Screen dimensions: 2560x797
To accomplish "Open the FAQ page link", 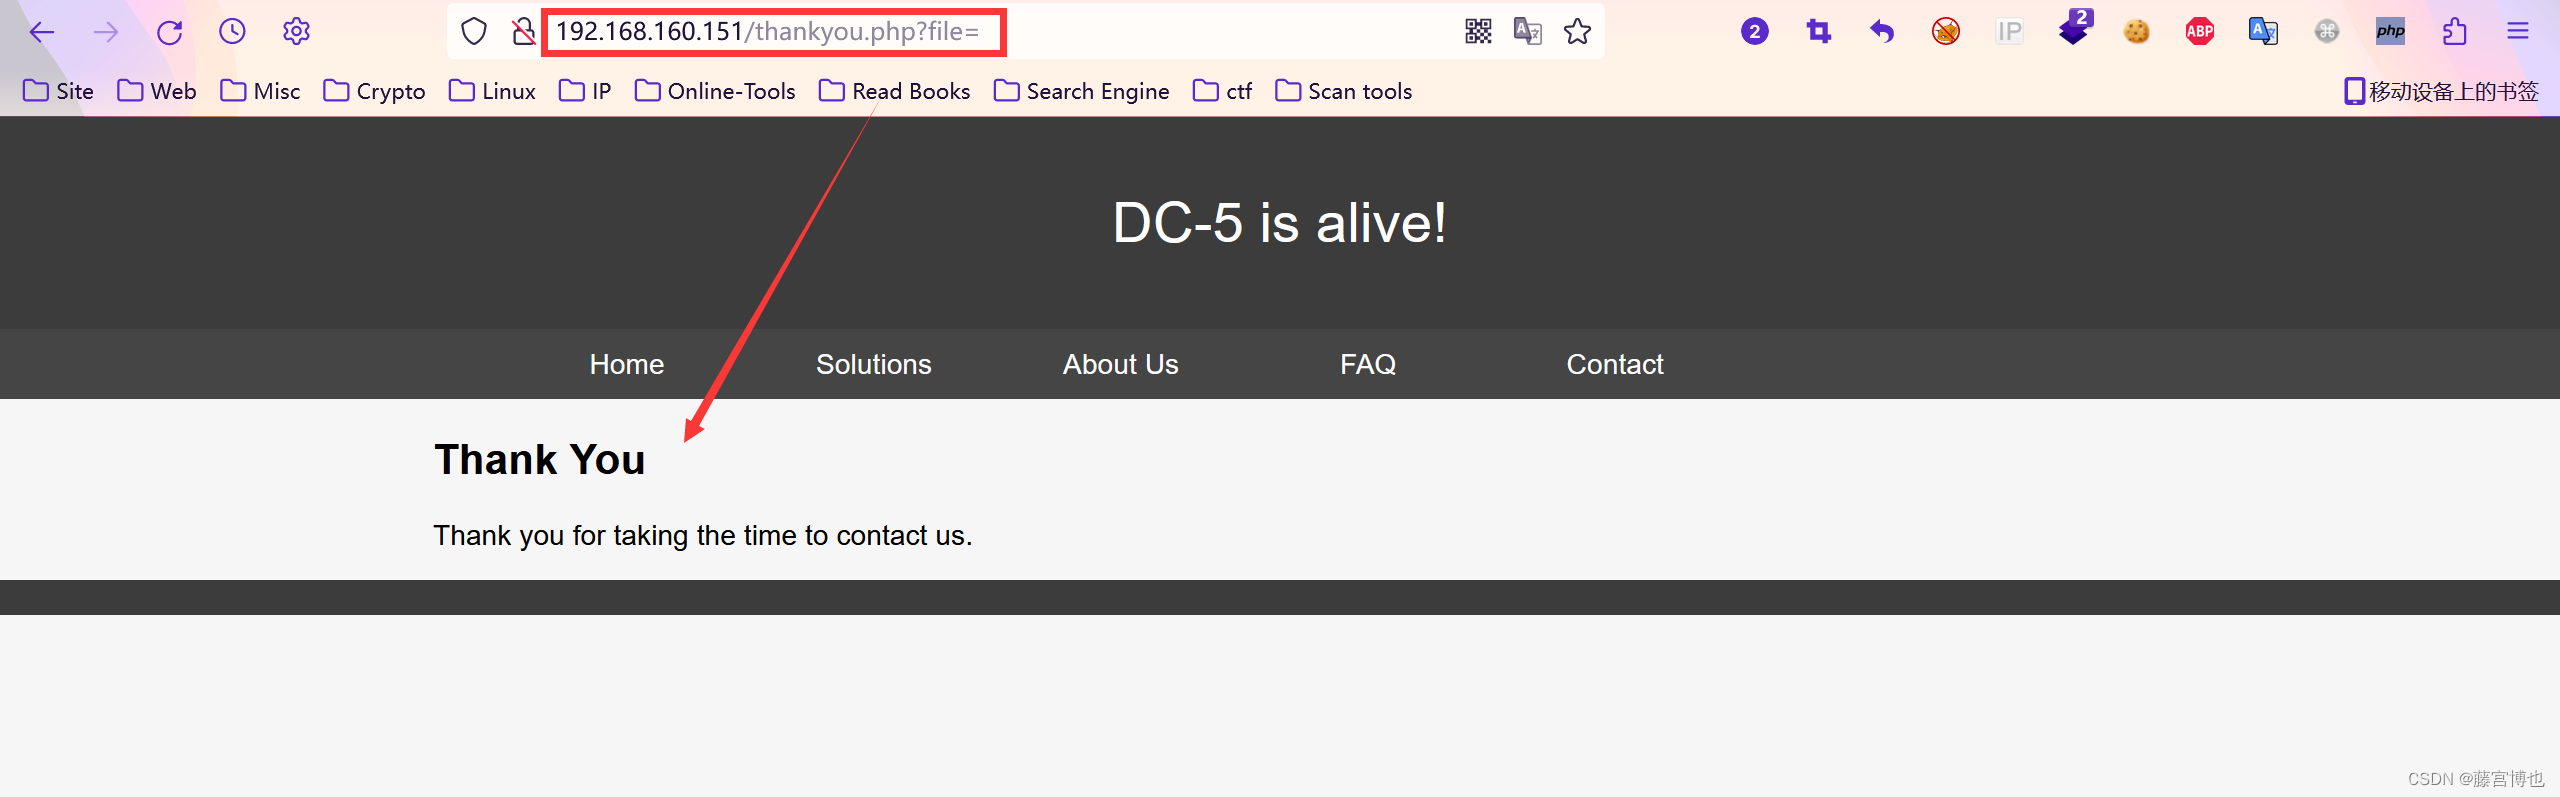I will coord(1368,364).
